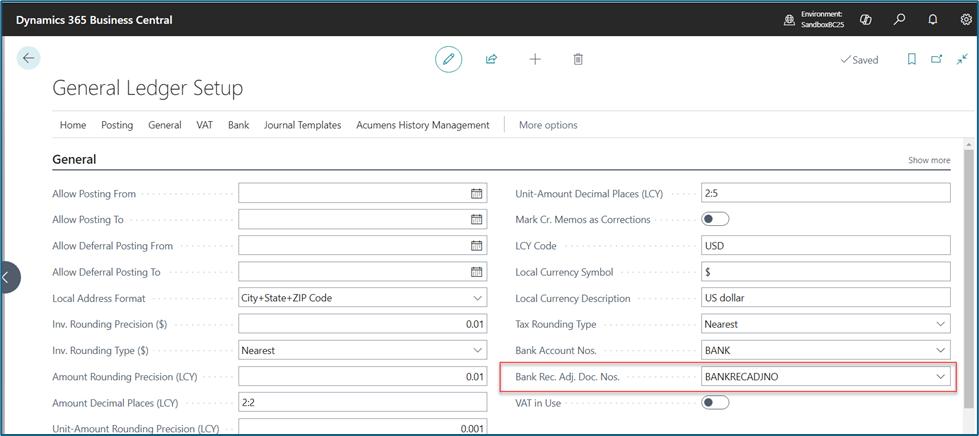Click the back arrow button
979x436 pixels.
[28, 58]
